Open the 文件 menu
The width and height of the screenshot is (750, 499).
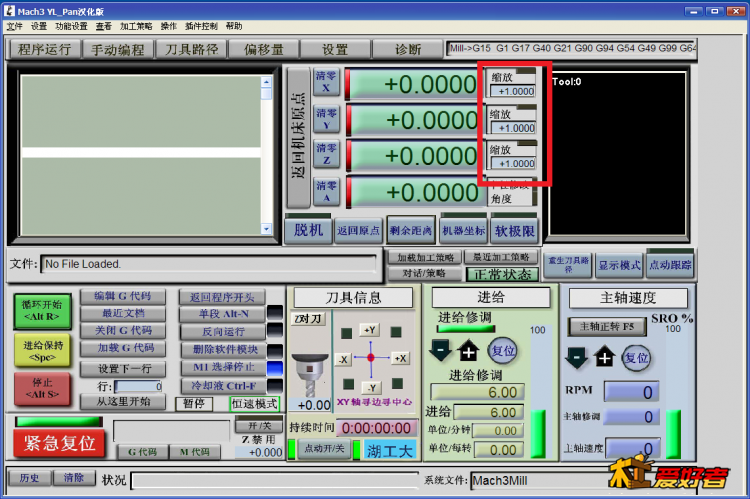[14, 26]
